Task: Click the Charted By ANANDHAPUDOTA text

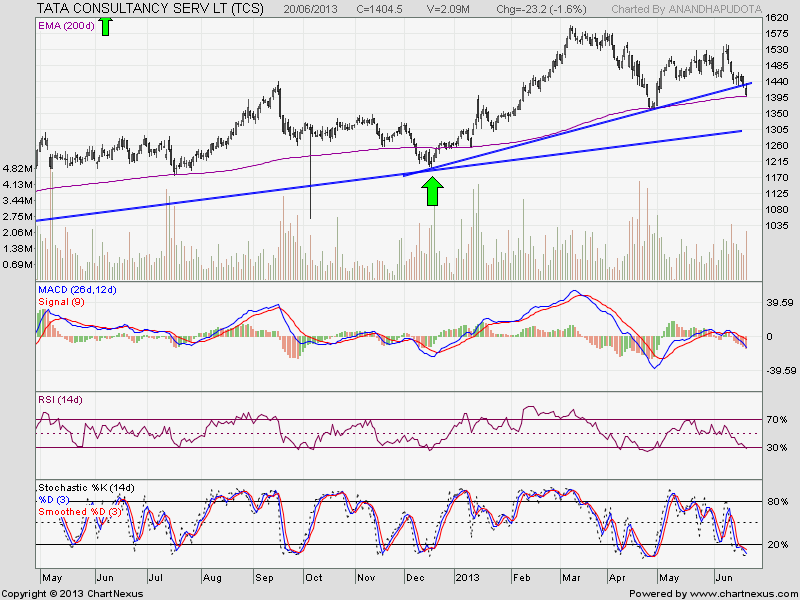Action: 687,9
